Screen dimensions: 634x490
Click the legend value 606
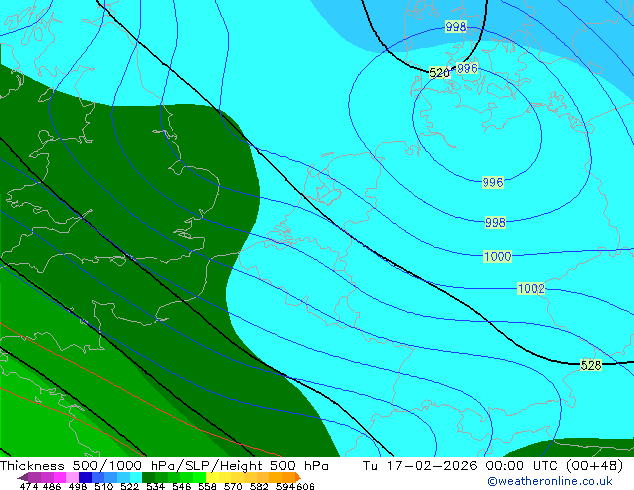(x=305, y=486)
